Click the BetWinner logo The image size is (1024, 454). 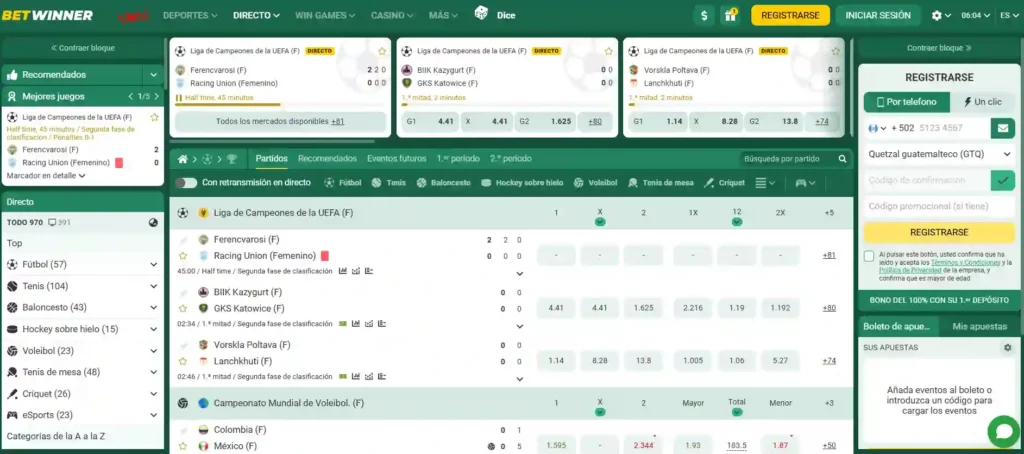(47, 15)
